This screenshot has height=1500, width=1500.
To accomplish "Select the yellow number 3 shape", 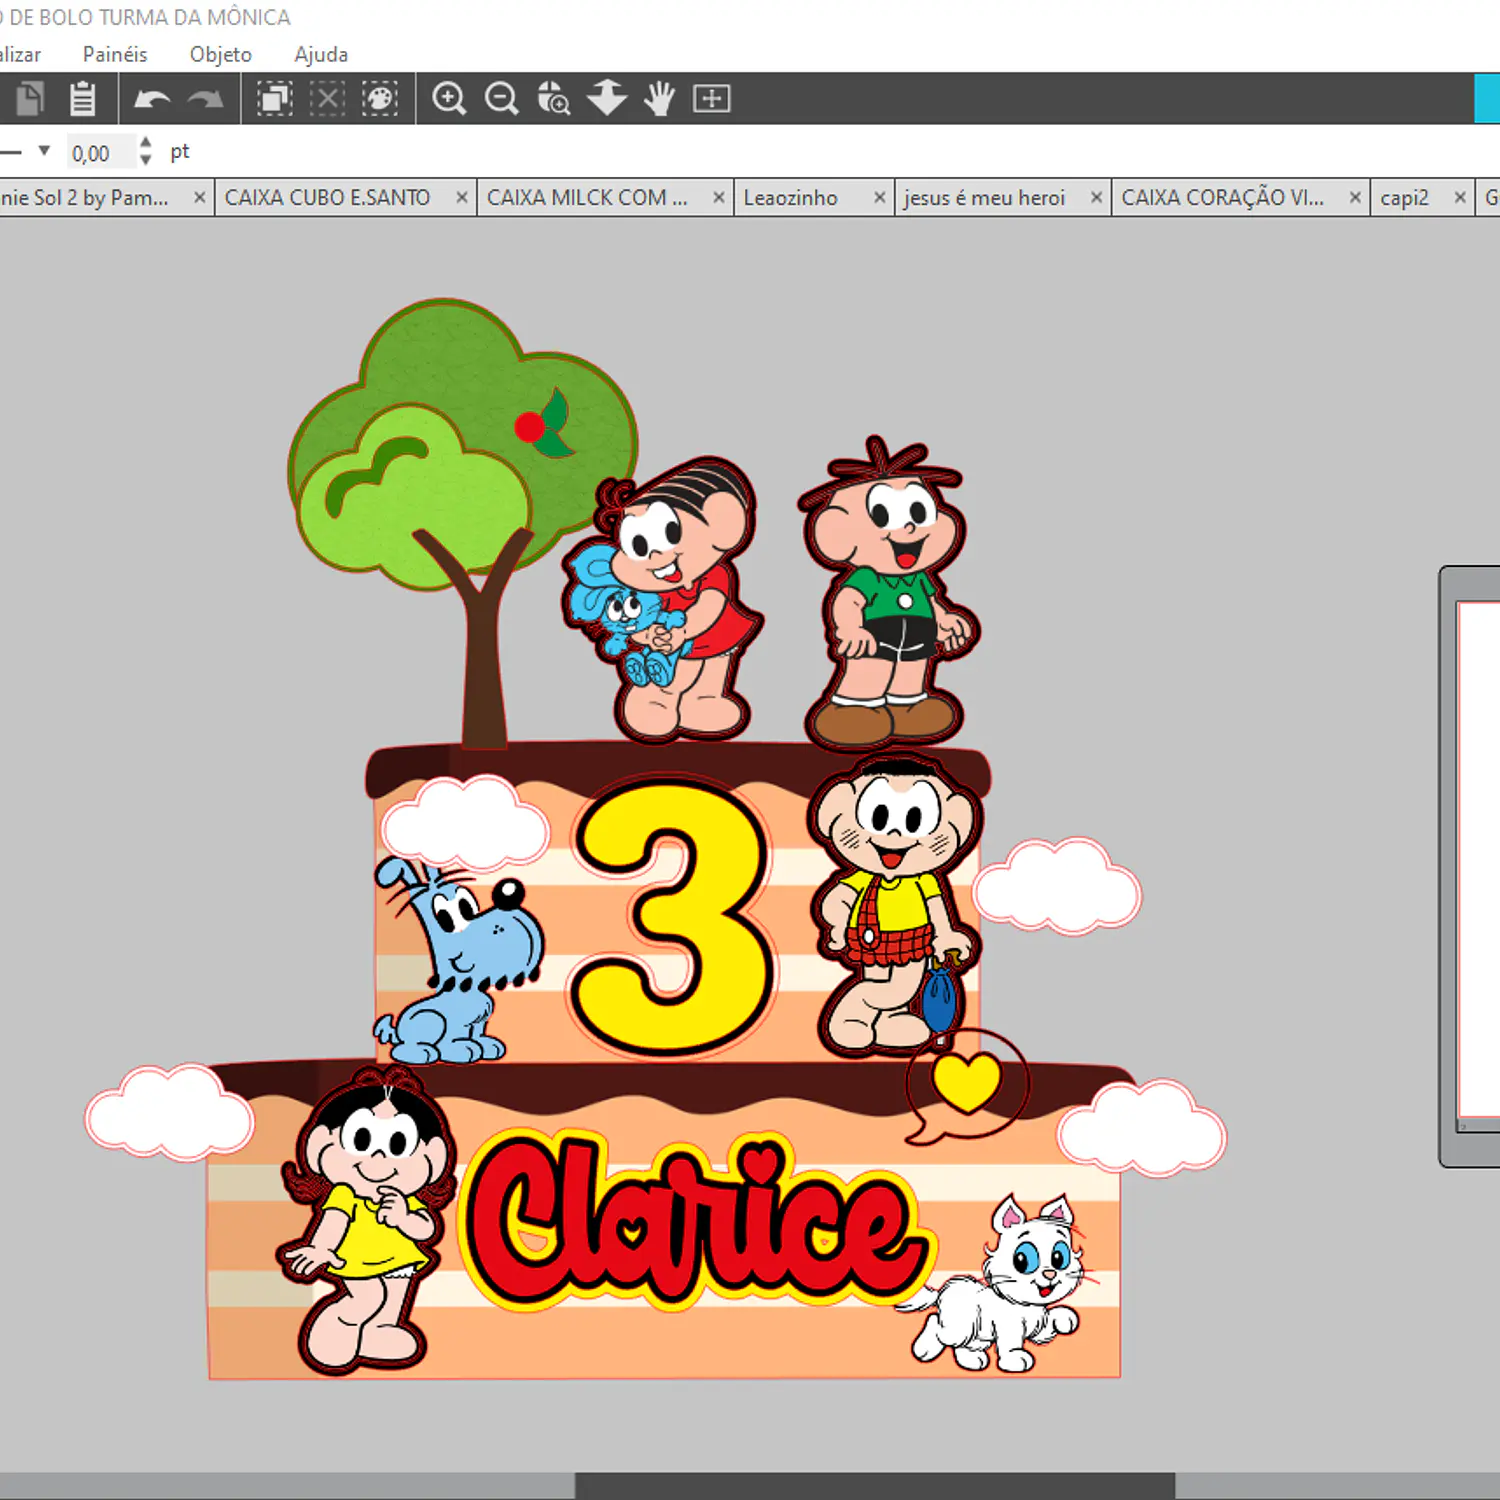I will [x=673, y=917].
